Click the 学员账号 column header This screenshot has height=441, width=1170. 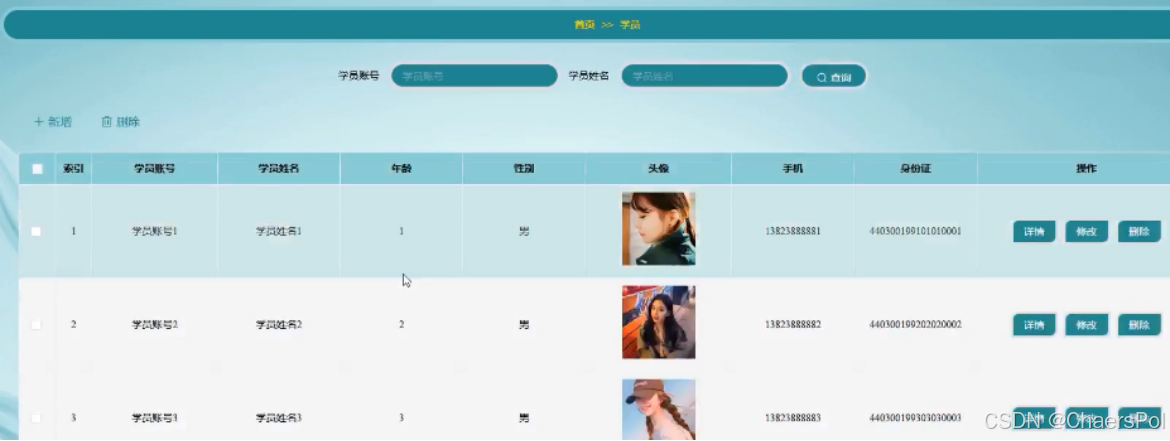point(154,169)
